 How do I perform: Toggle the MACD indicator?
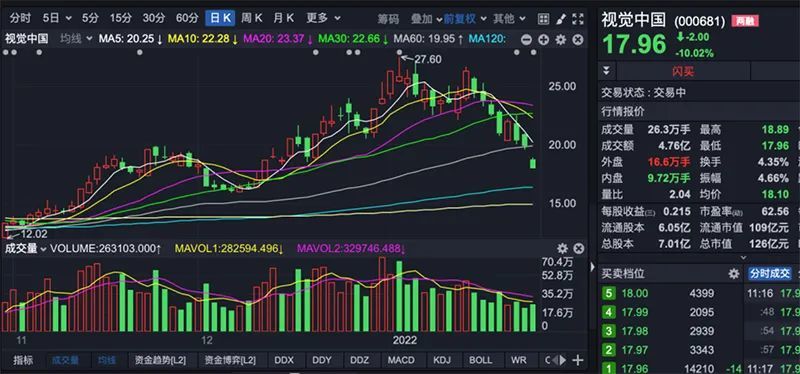(401, 360)
